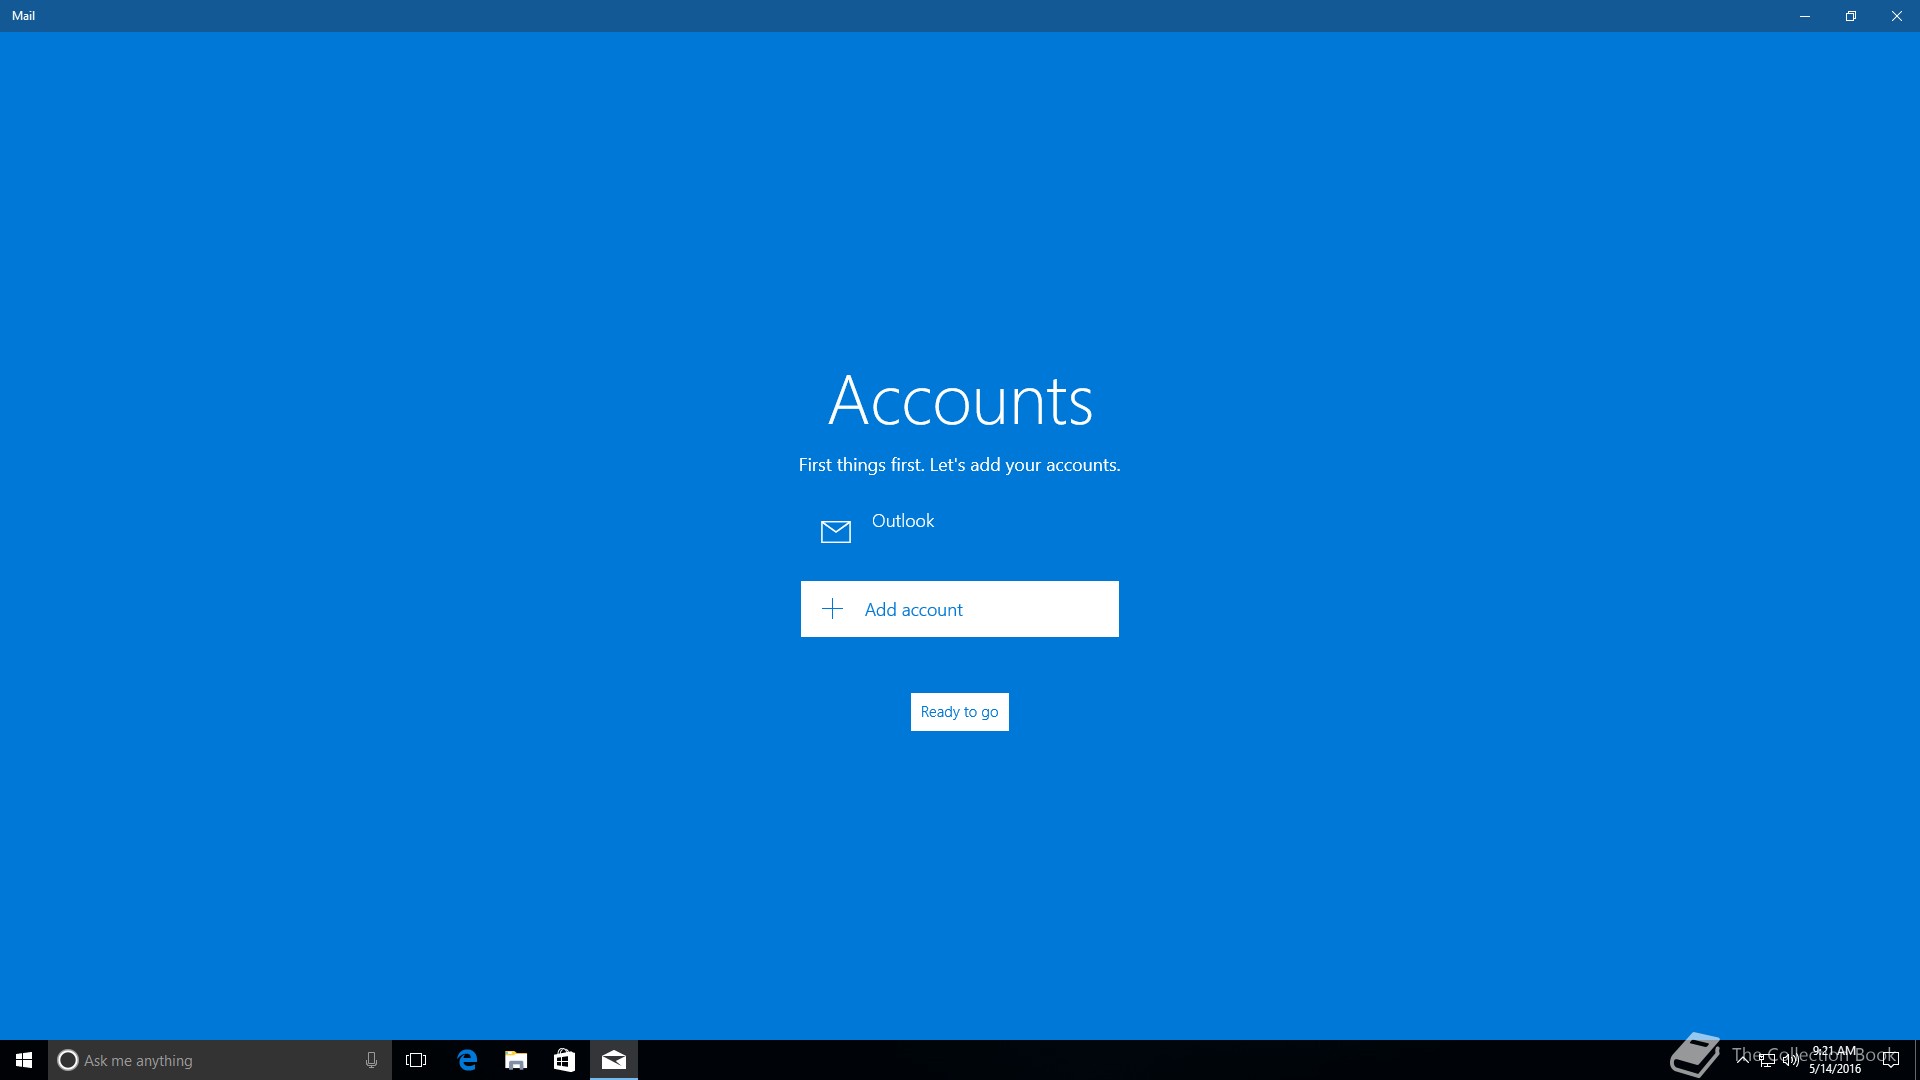This screenshot has width=1920, height=1080.
Task: Click the Mail app taskbar icon
Action: click(x=614, y=1060)
